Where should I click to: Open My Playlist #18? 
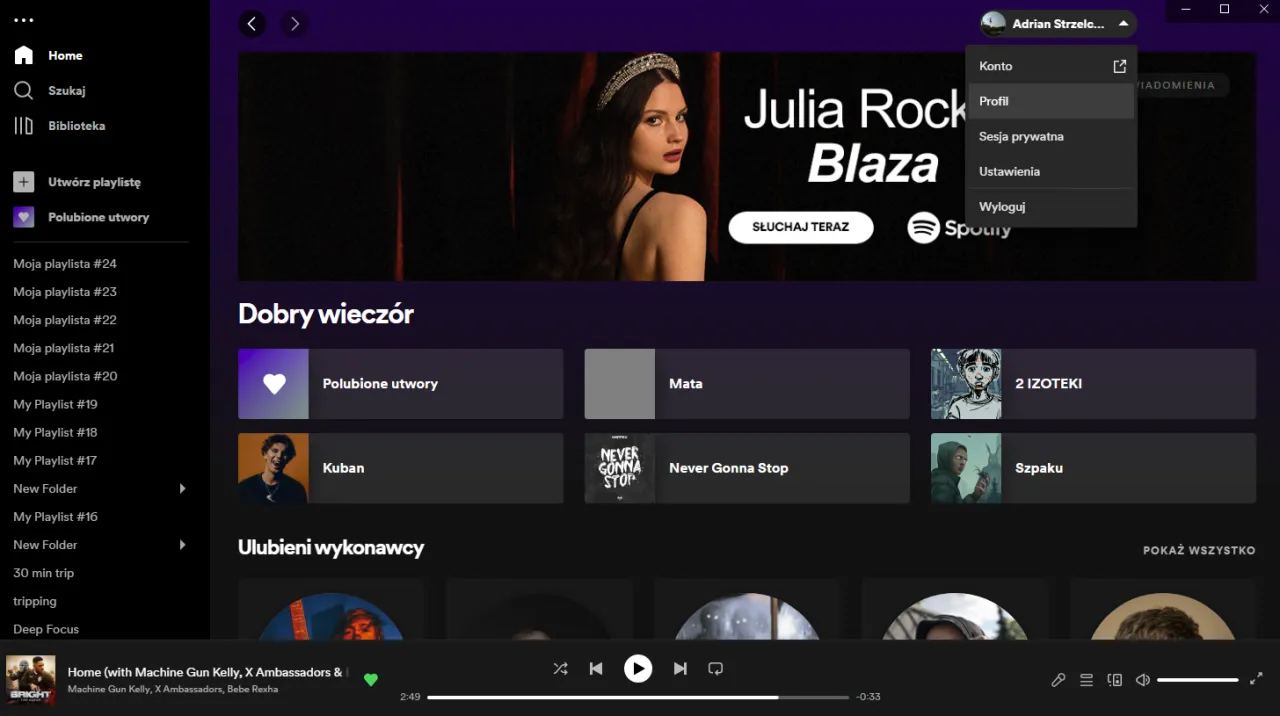pyautogui.click(x=55, y=432)
